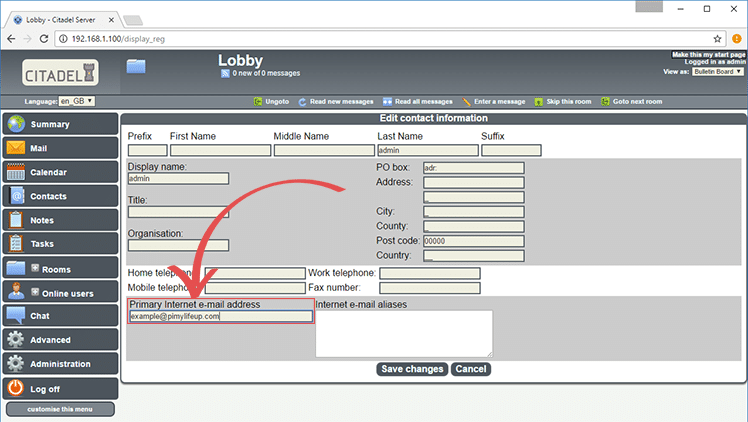This screenshot has height=422, width=748.
Task: Click the Citadel logo
Action: coord(60,73)
